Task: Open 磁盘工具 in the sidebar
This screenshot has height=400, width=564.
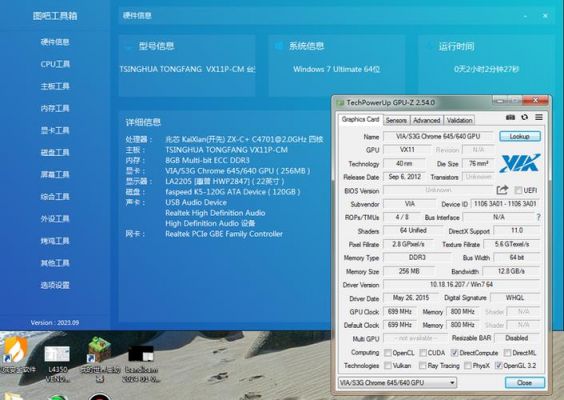Action: 55,153
